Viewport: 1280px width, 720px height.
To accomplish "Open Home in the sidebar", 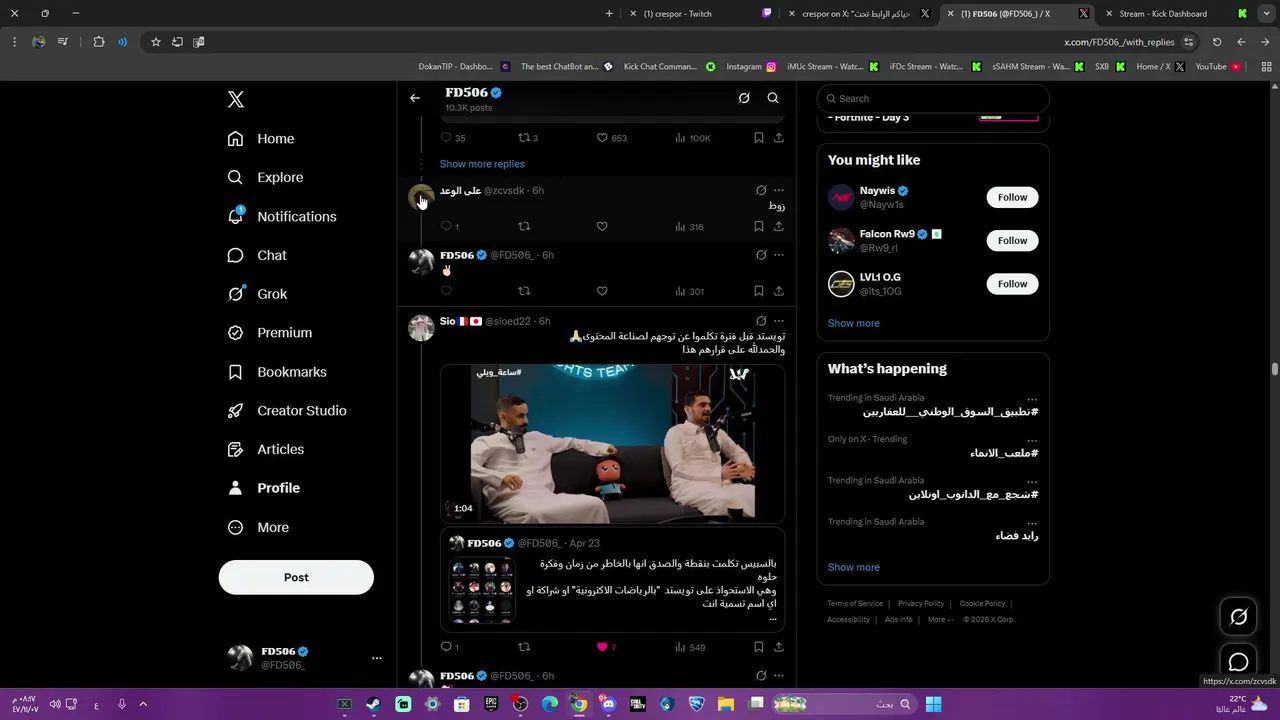I will coord(261,139).
